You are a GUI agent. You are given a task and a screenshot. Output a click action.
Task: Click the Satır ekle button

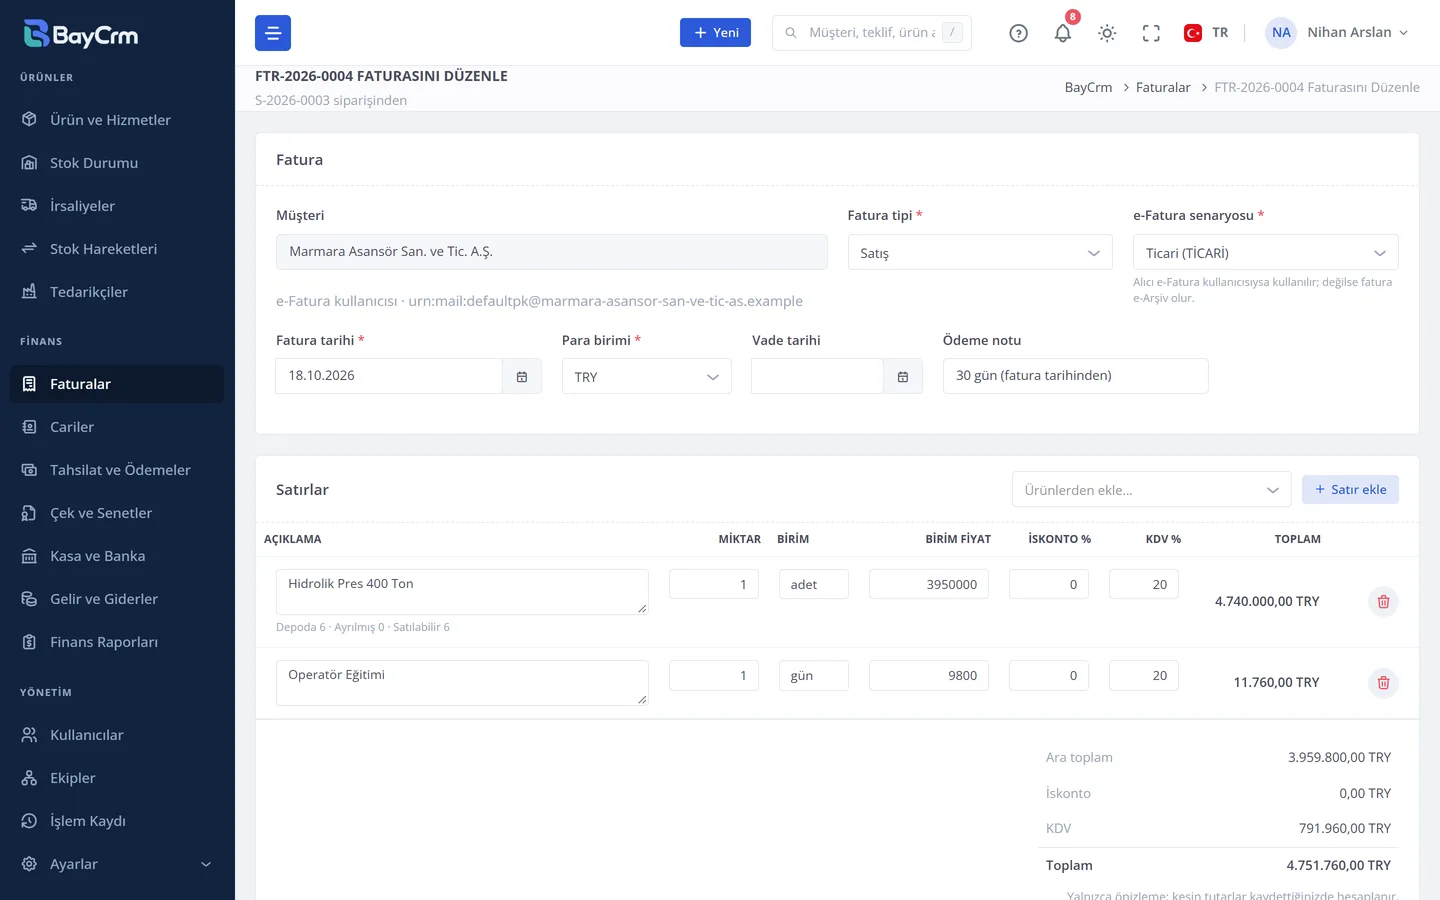(1350, 490)
